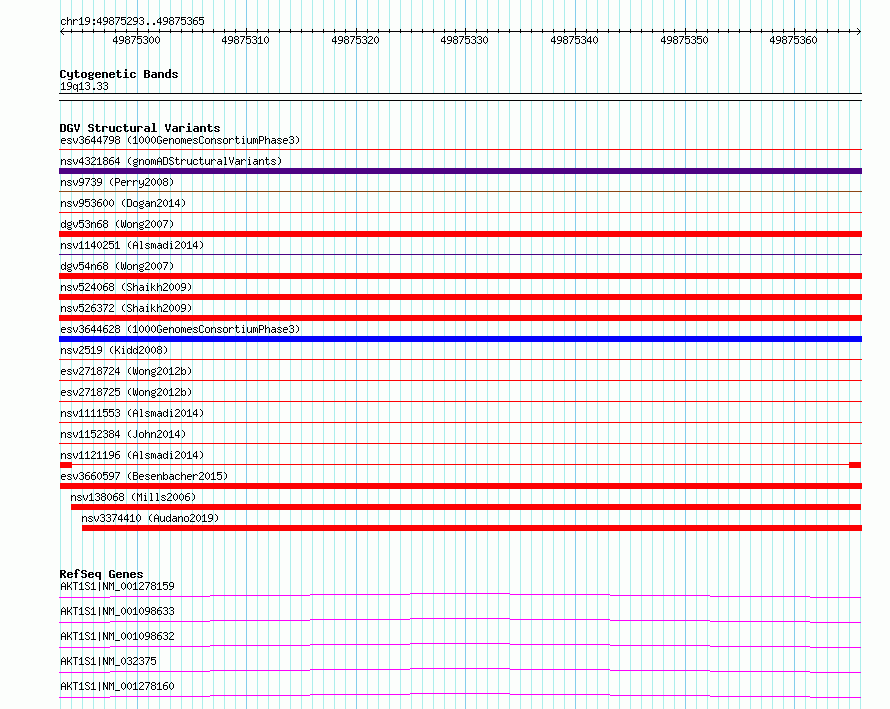Open transcript AKT1S1|NM_001278160
The width and height of the screenshot is (890, 709).
117,686
